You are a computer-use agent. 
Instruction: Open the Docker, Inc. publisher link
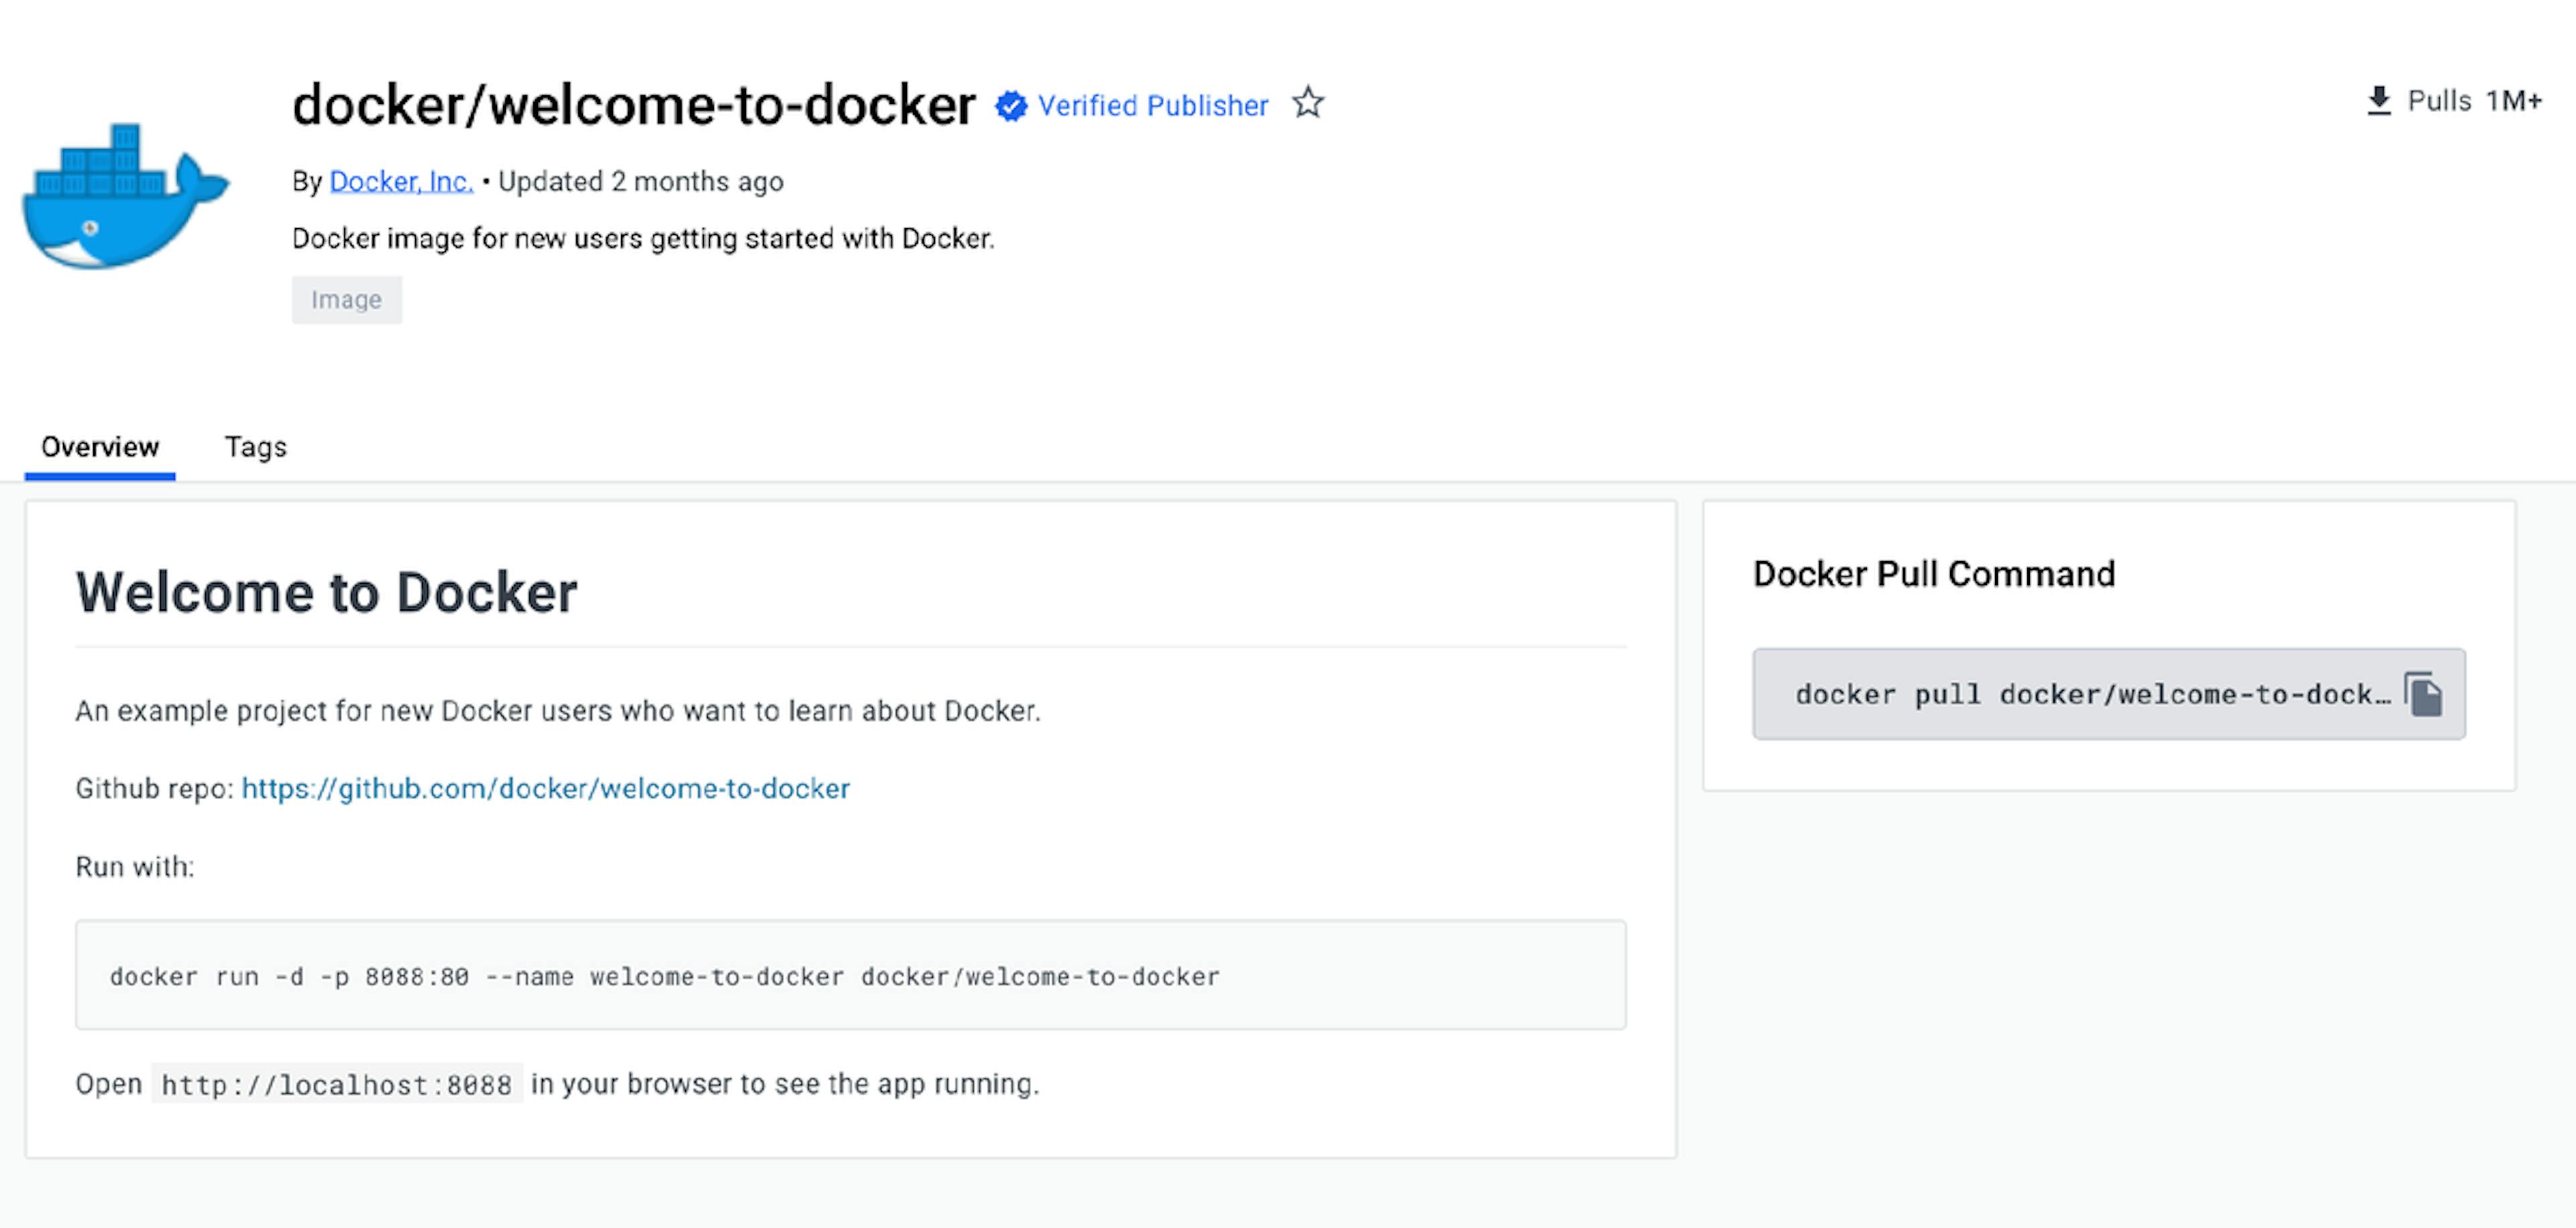[401, 181]
